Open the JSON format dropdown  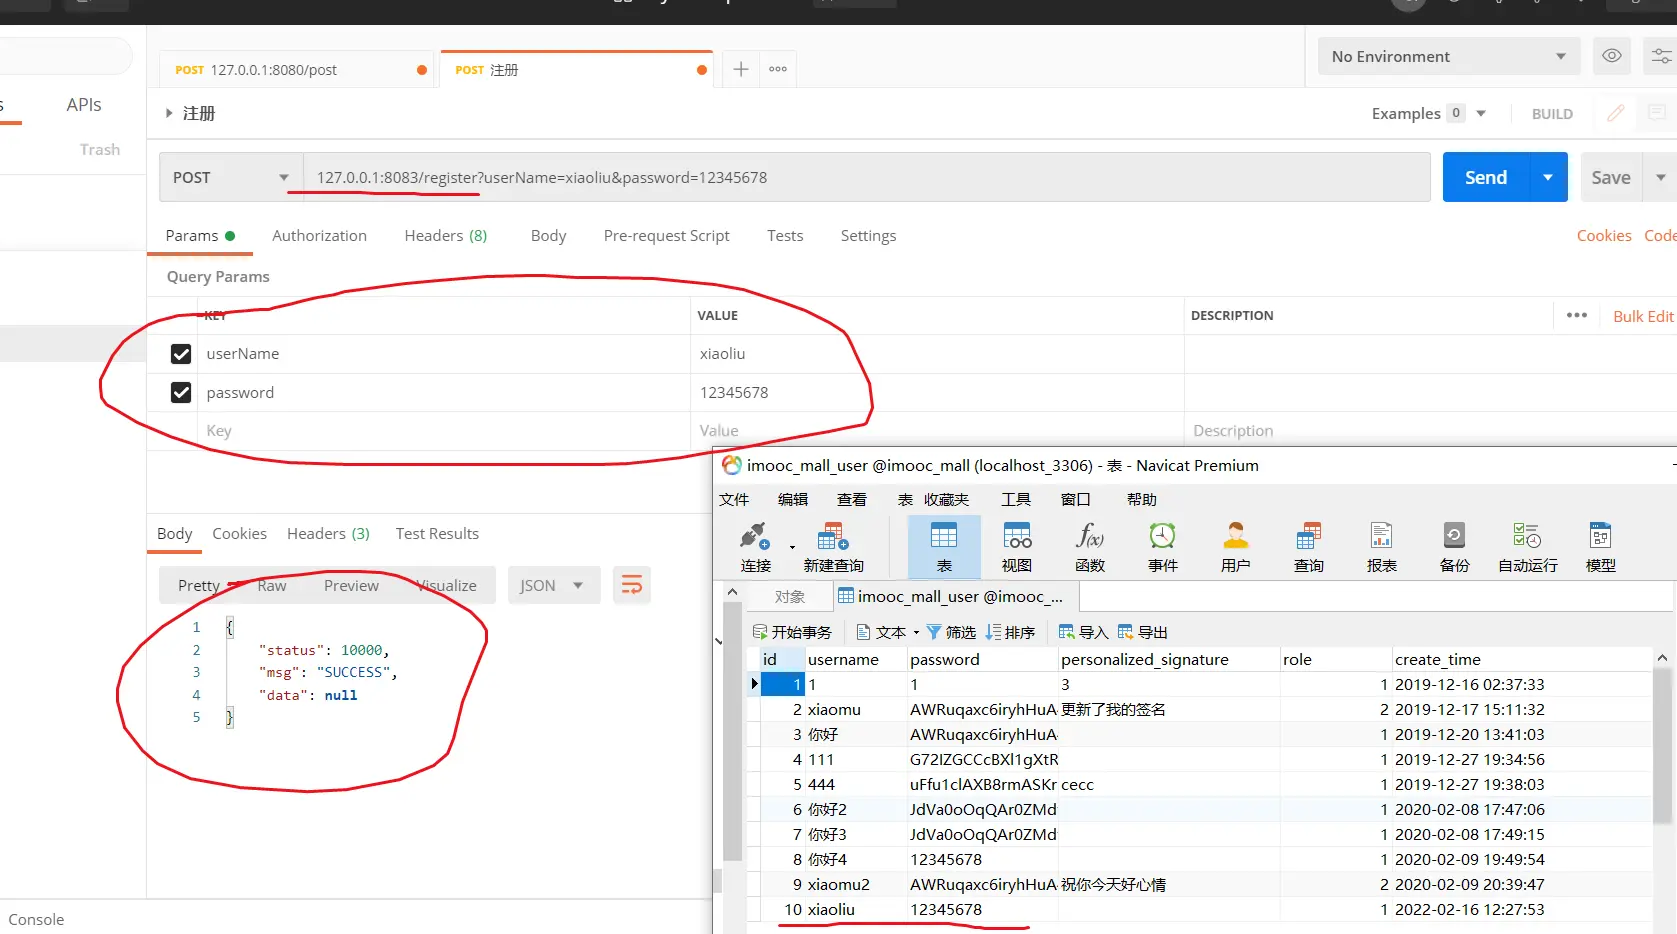[553, 586]
